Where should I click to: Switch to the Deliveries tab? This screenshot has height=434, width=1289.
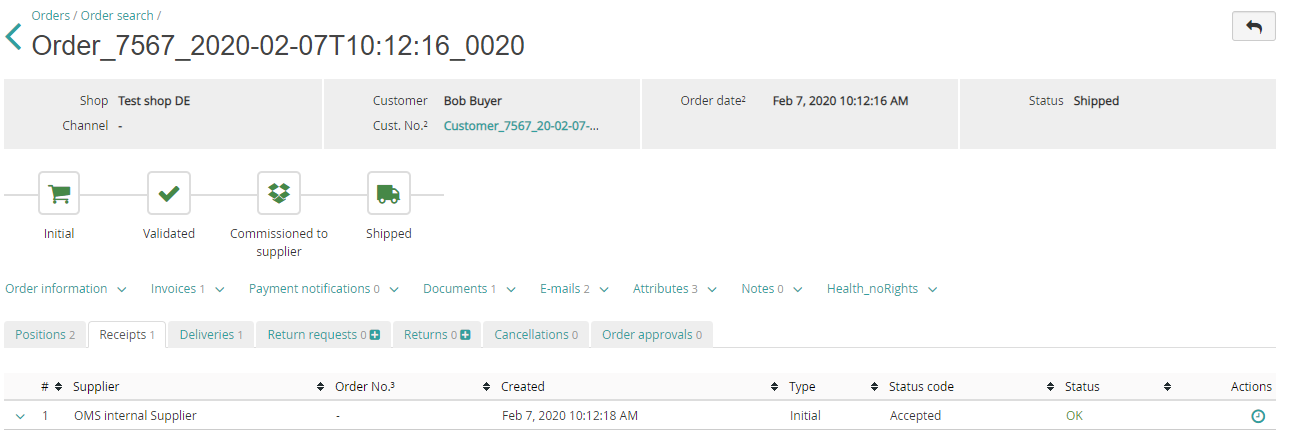click(211, 335)
